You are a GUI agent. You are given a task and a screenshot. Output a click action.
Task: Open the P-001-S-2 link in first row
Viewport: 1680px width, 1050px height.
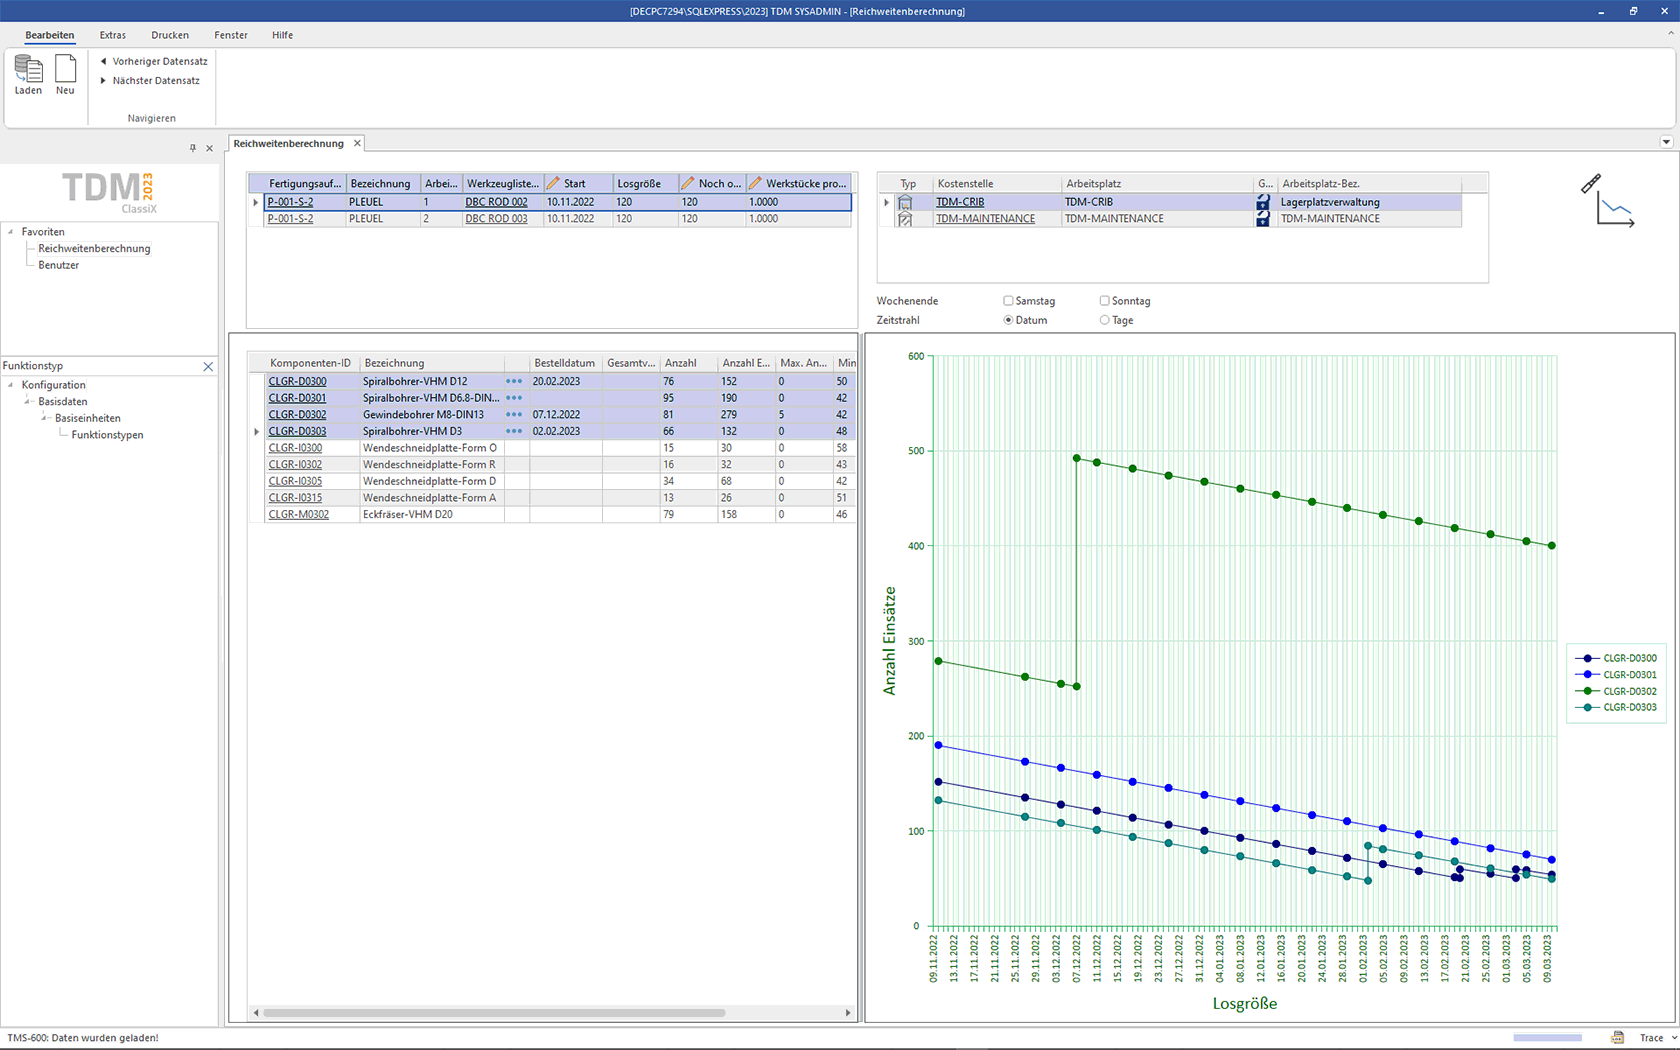tap(290, 202)
